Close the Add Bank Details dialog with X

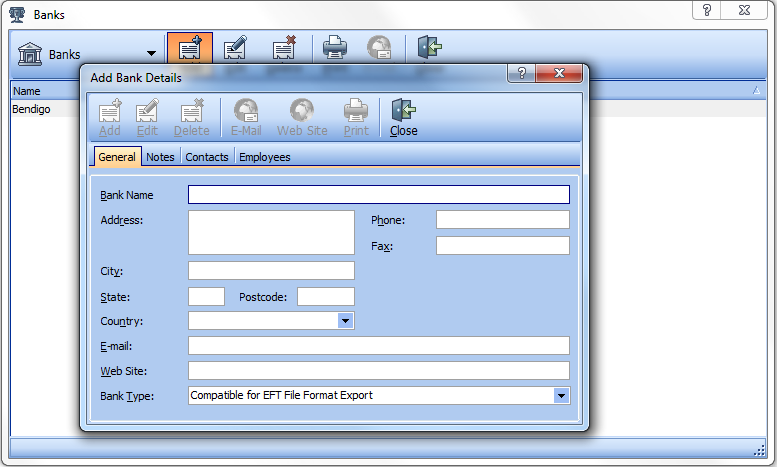pyautogui.click(x=559, y=73)
